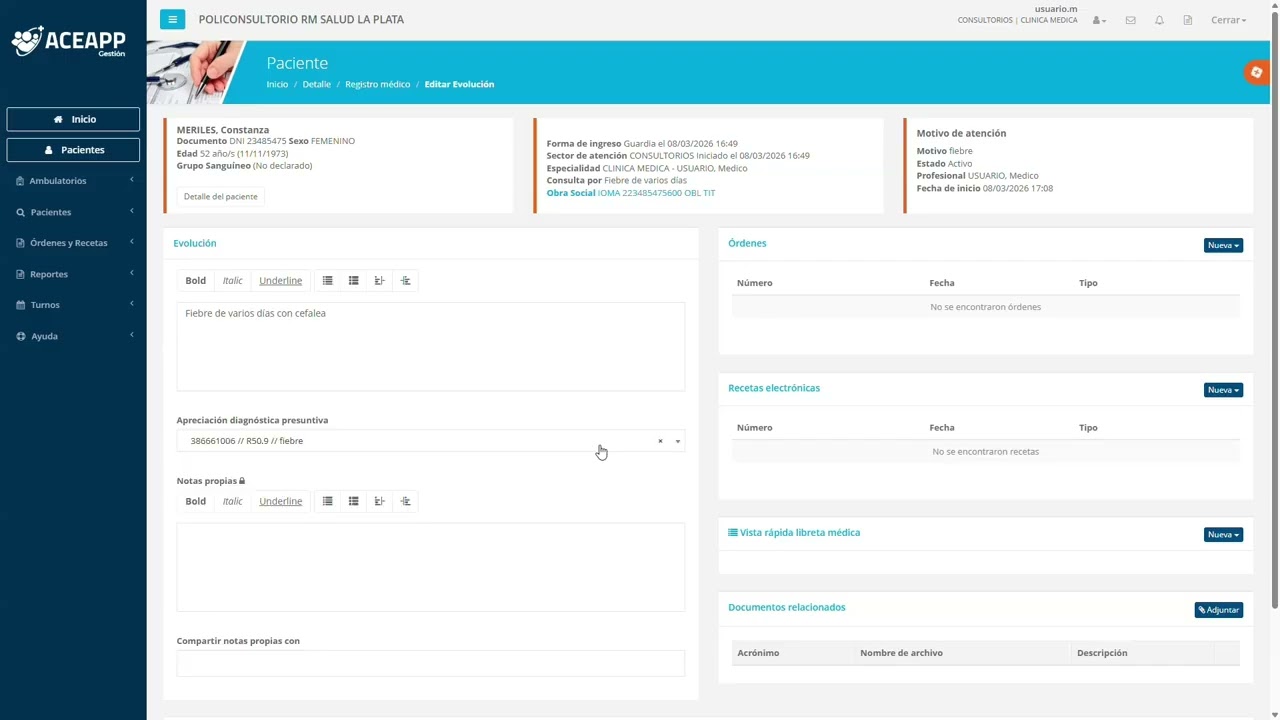
Task: Open Nueva dropdown in Recetas electrónicas panel
Action: click(1223, 390)
